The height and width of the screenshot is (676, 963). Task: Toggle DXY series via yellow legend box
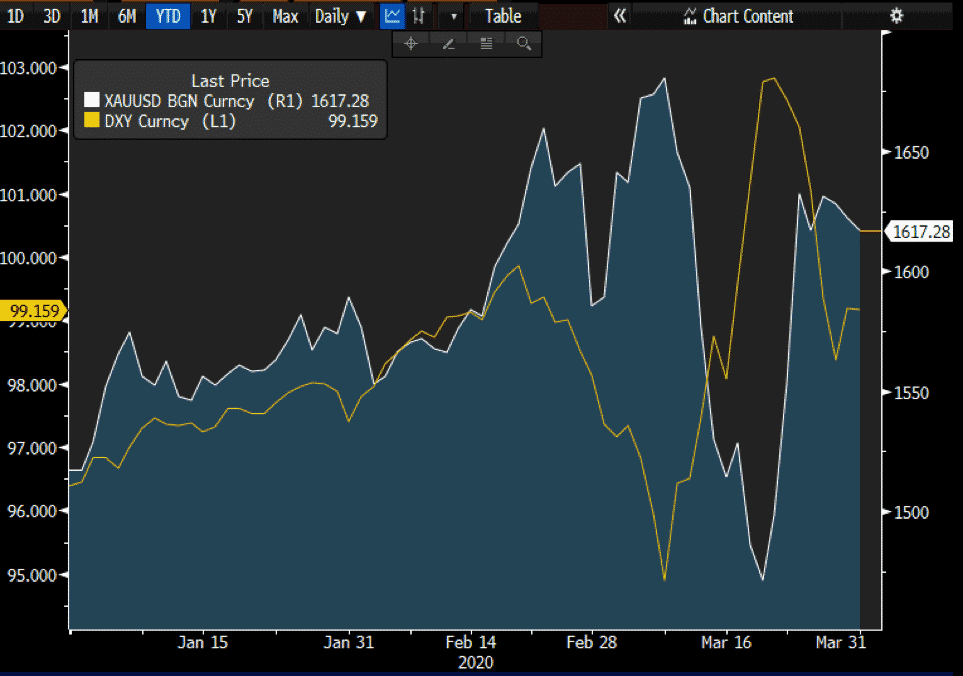(92, 121)
